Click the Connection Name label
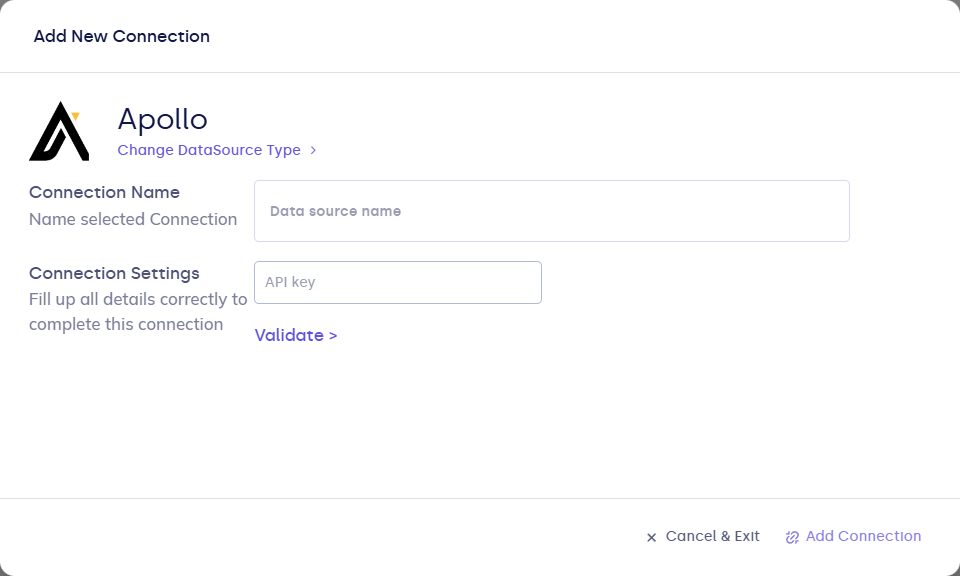The height and width of the screenshot is (576, 960). pos(105,192)
